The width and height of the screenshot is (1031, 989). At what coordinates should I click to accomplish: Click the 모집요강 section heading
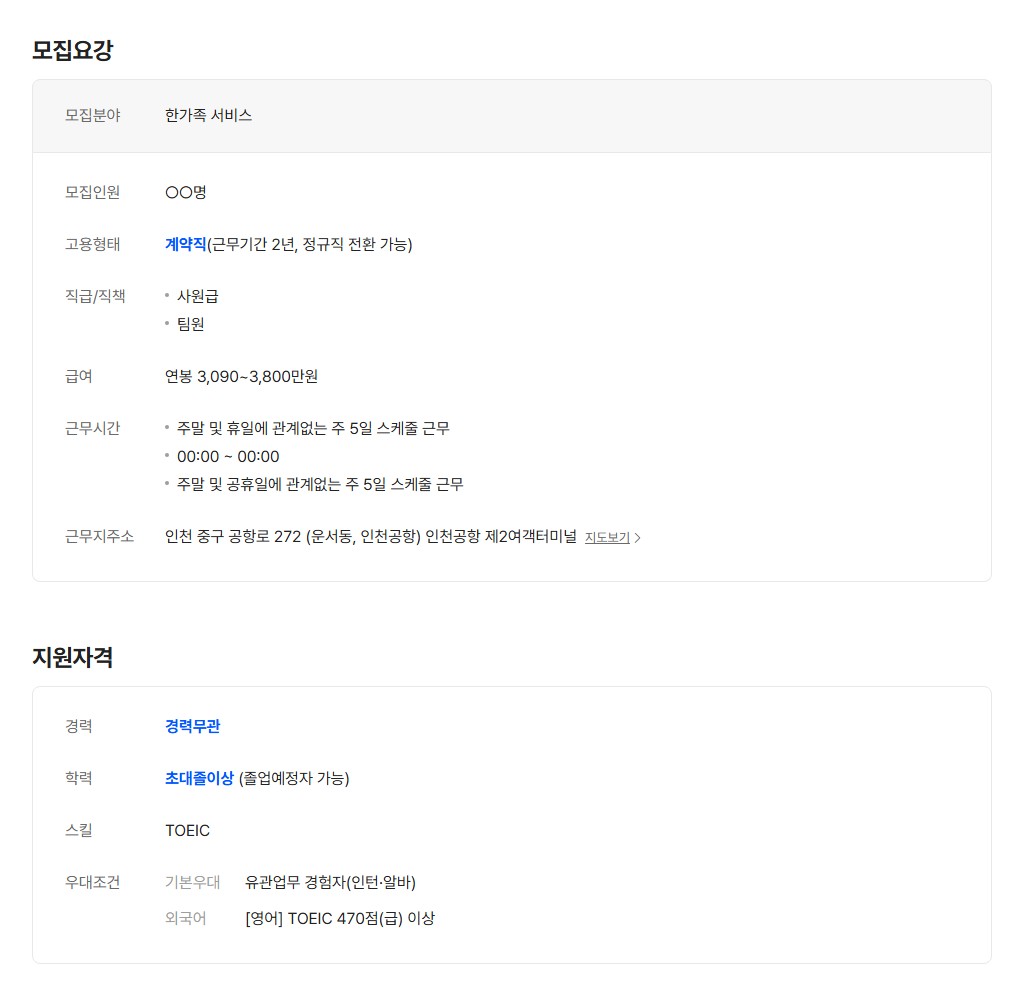click(x=72, y=50)
